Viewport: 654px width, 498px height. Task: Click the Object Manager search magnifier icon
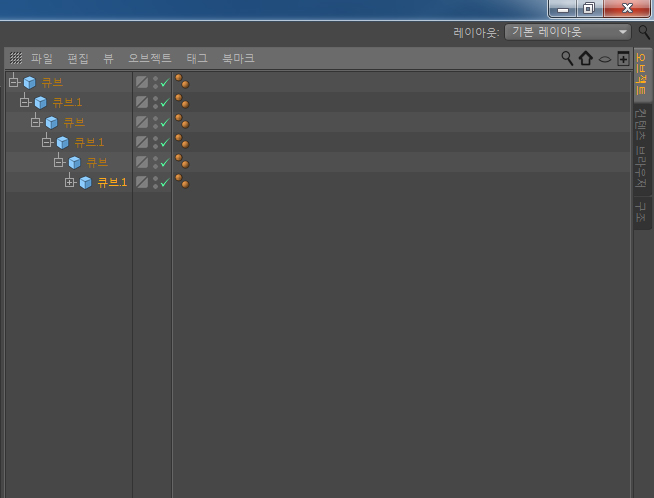click(x=567, y=58)
